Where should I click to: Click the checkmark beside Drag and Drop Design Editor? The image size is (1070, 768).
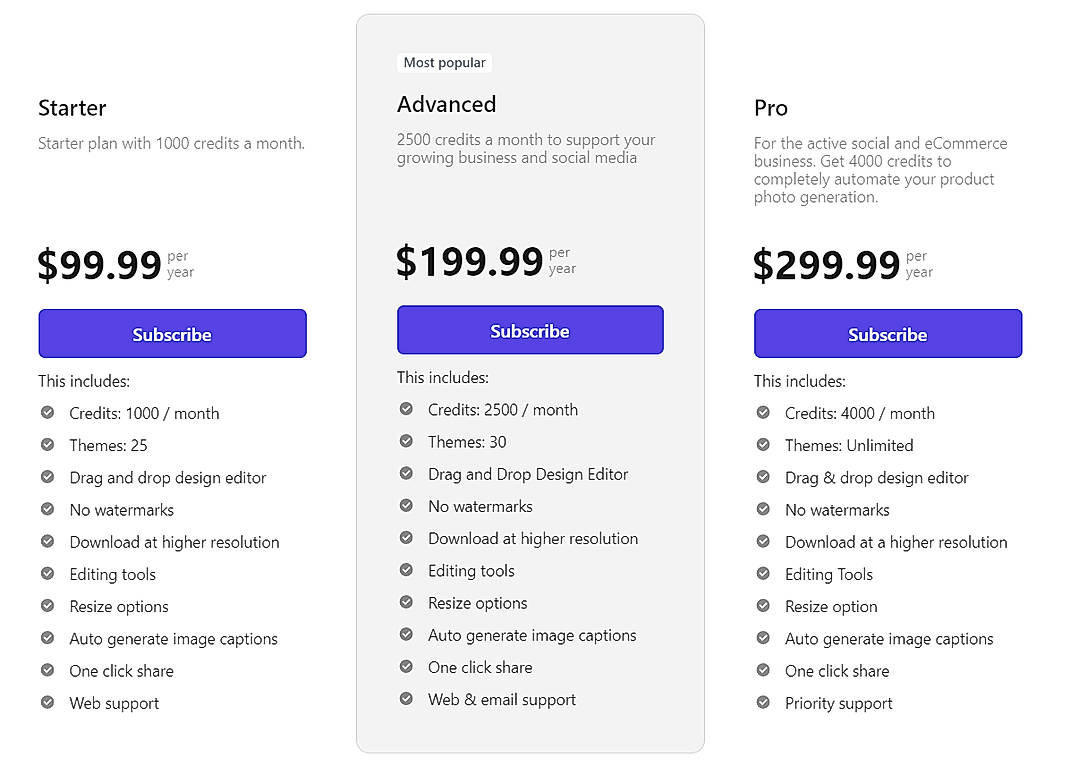click(x=406, y=474)
